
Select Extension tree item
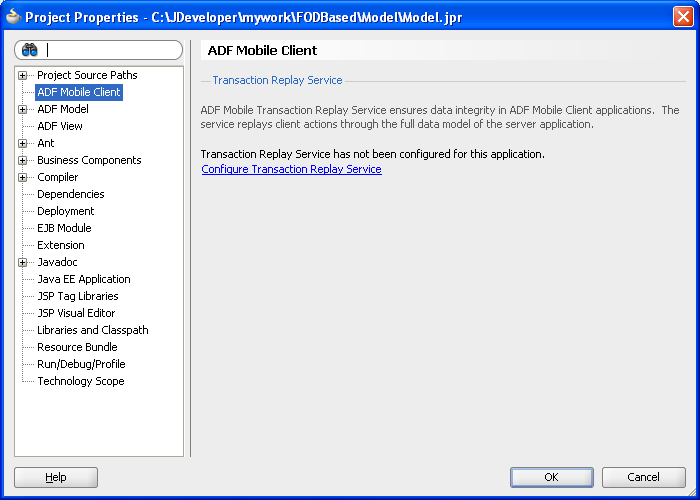(x=61, y=245)
